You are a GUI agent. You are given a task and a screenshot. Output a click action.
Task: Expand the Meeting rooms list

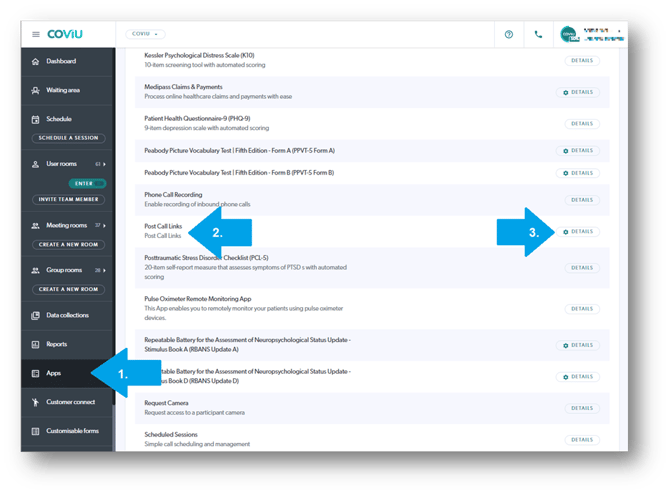point(105,225)
